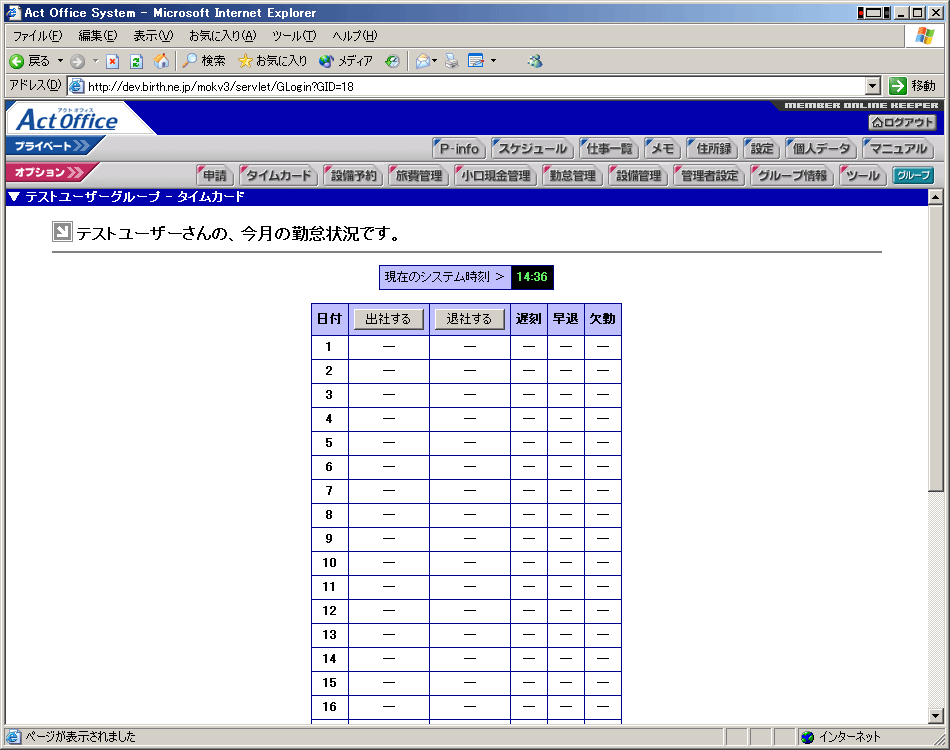950x750 pixels.
Task: Expand the Mail button dropdown
Action: pos(435,61)
